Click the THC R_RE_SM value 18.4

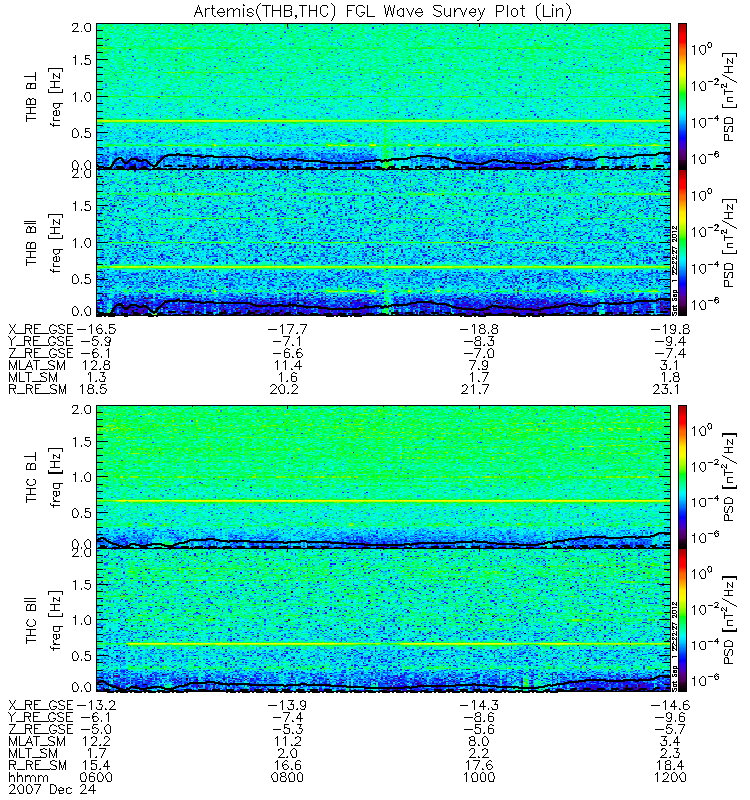670,766
